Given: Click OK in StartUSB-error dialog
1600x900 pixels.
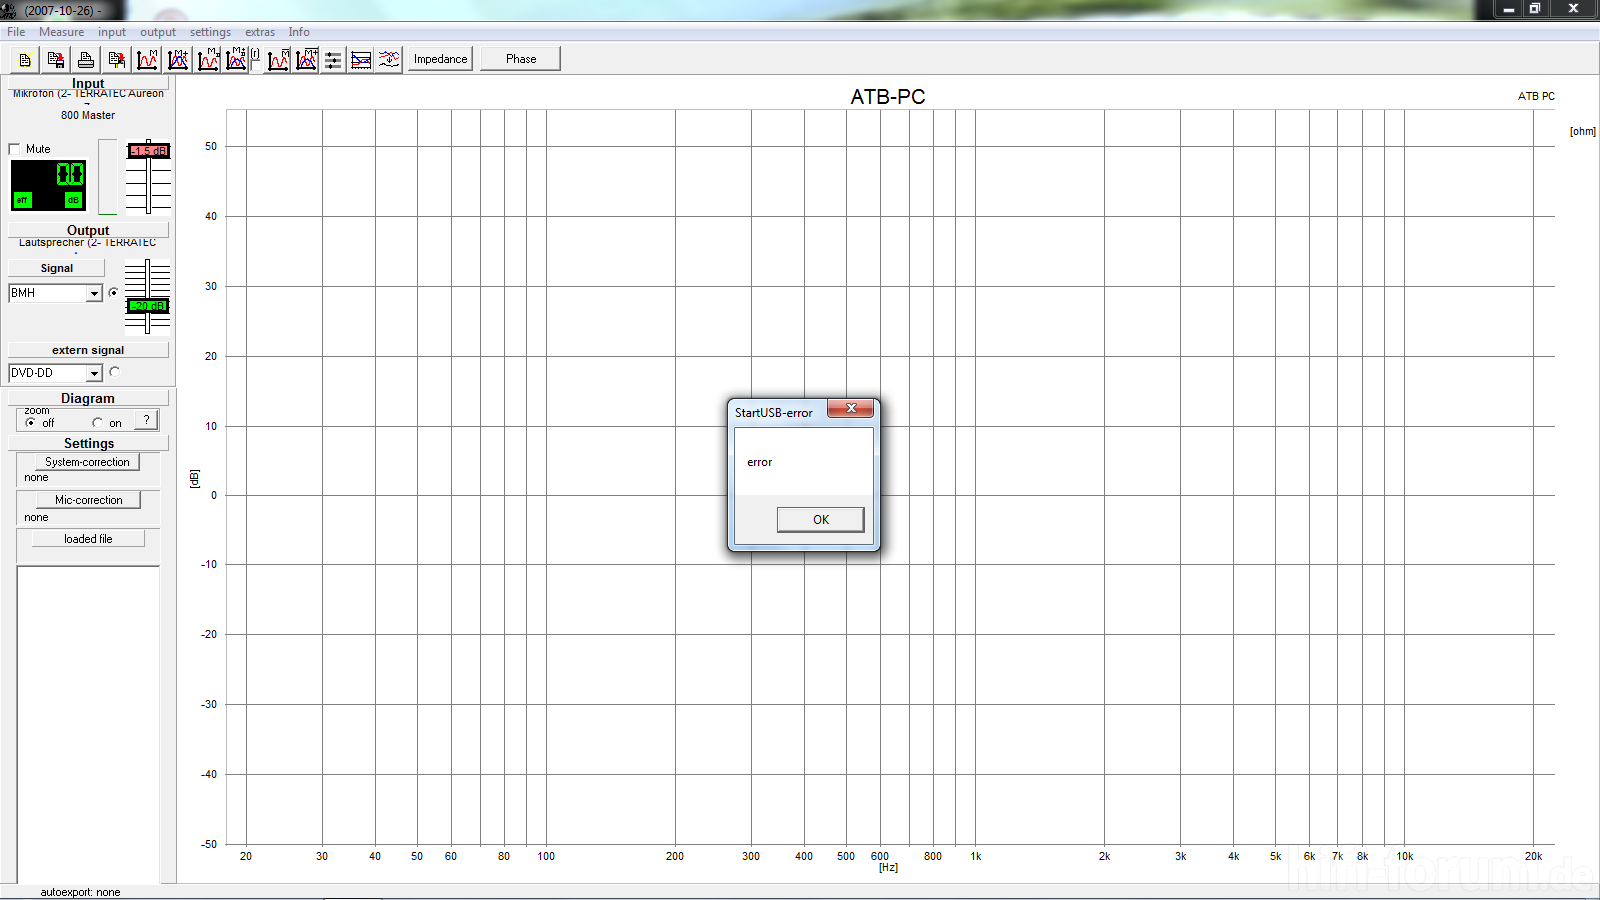Looking at the screenshot, I should tap(820, 519).
